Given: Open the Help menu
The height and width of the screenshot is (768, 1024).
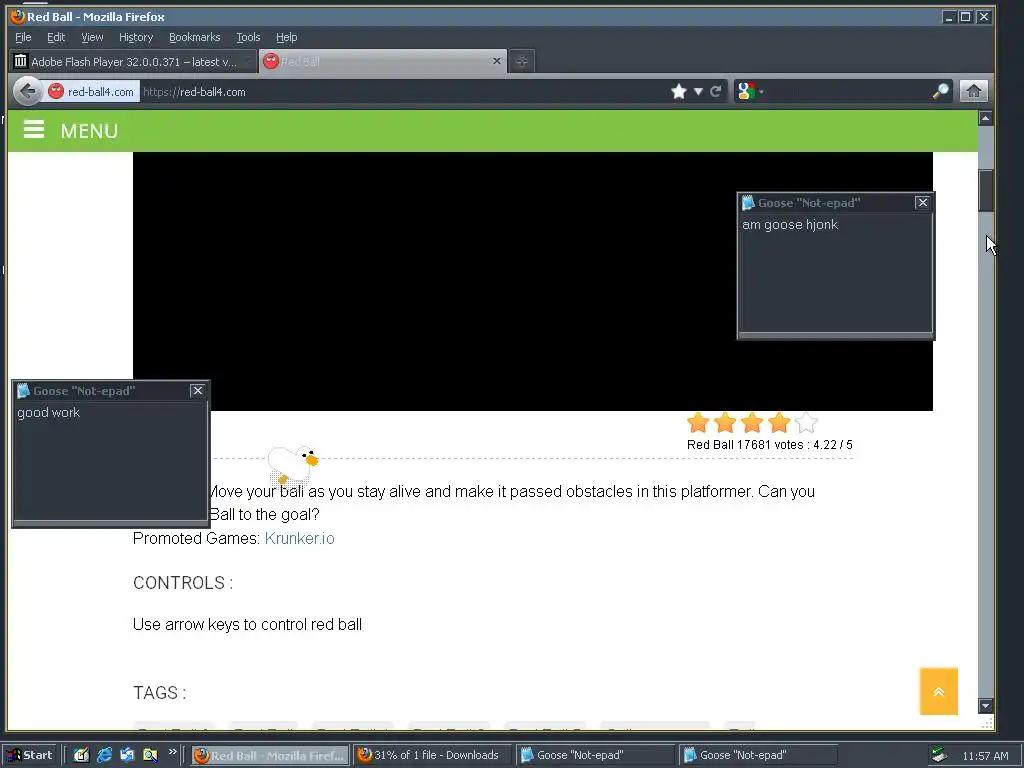Looking at the screenshot, I should point(286,37).
